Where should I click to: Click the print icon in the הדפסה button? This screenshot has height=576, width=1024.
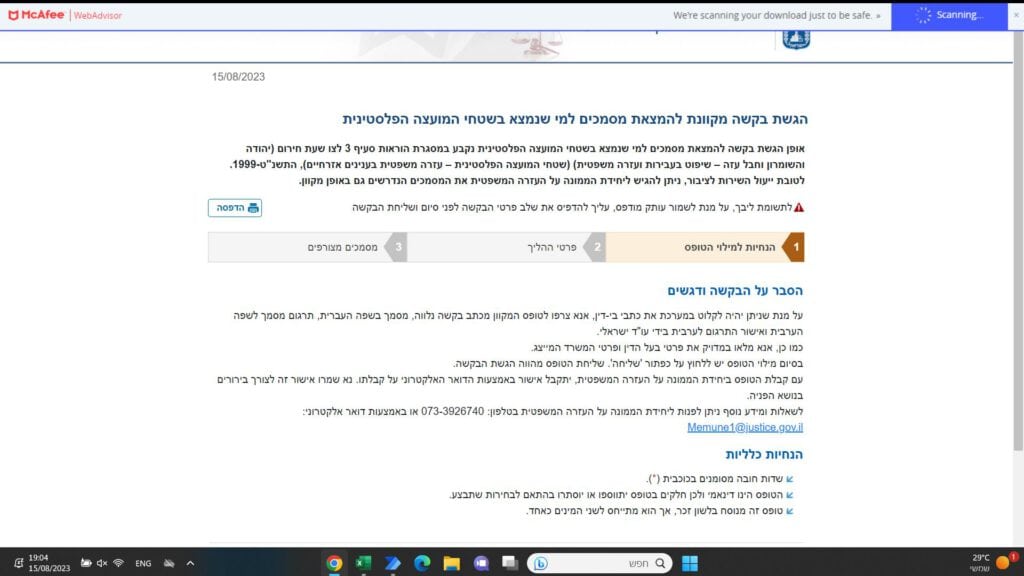253,208
